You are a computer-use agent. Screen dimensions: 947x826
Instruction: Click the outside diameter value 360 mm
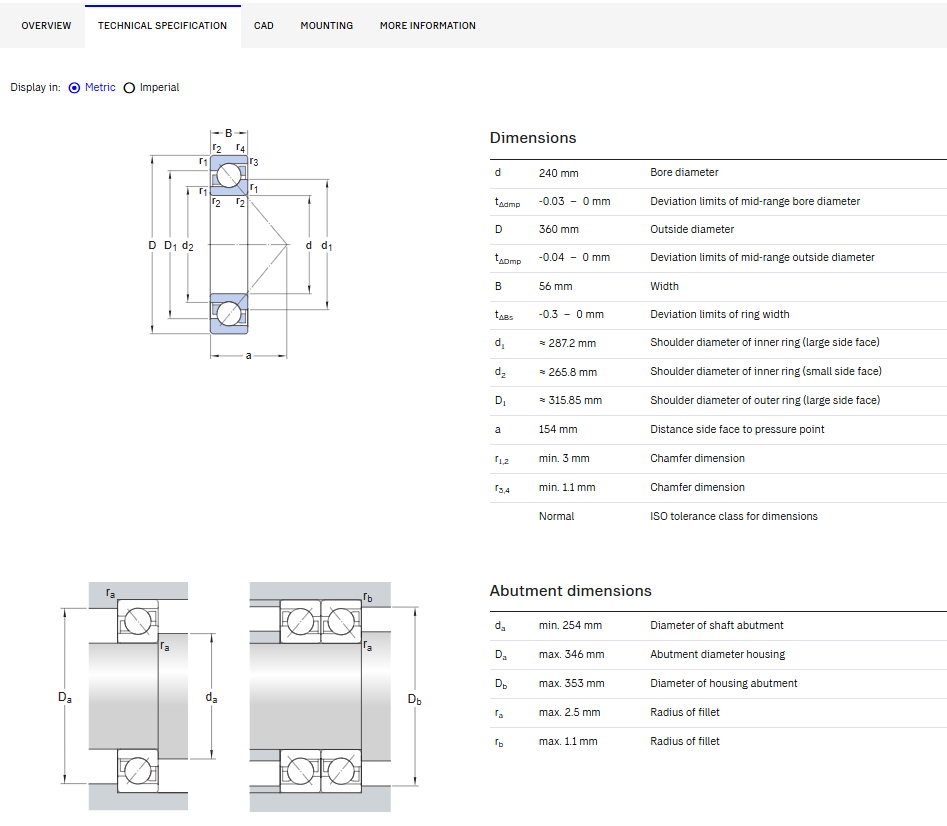click(x=559, y=229)
